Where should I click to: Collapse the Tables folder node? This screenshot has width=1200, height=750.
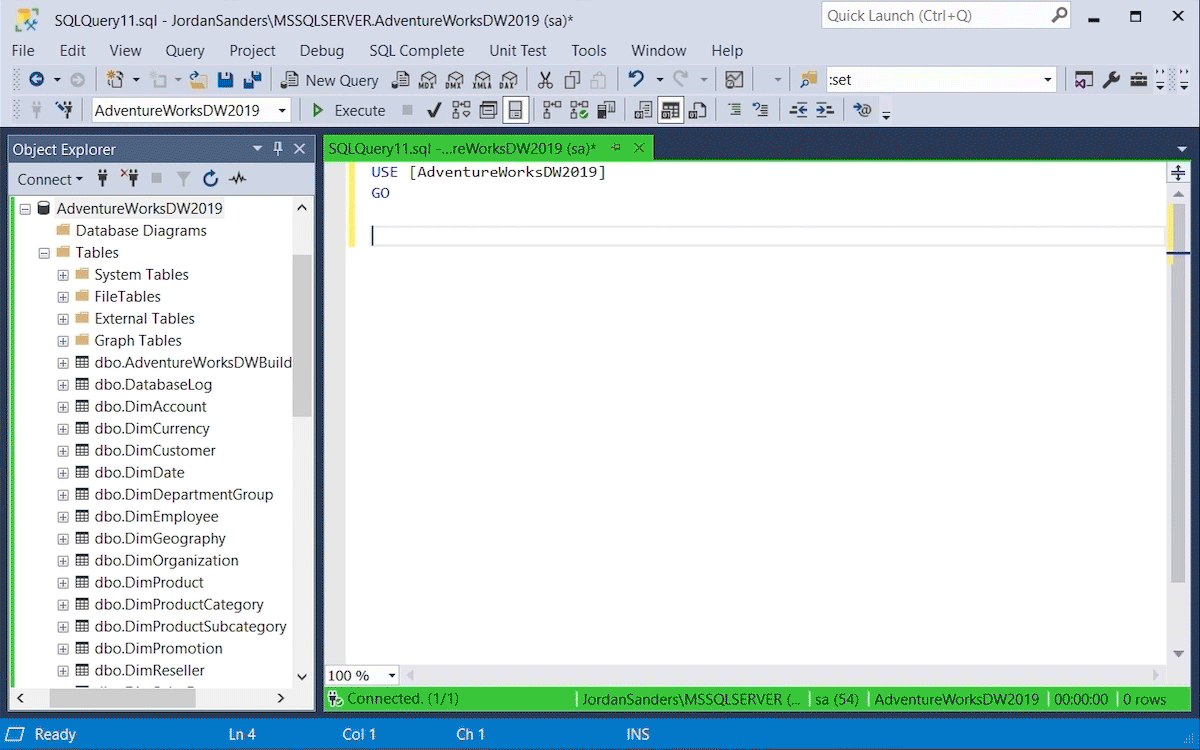click(x=44, y=253)
